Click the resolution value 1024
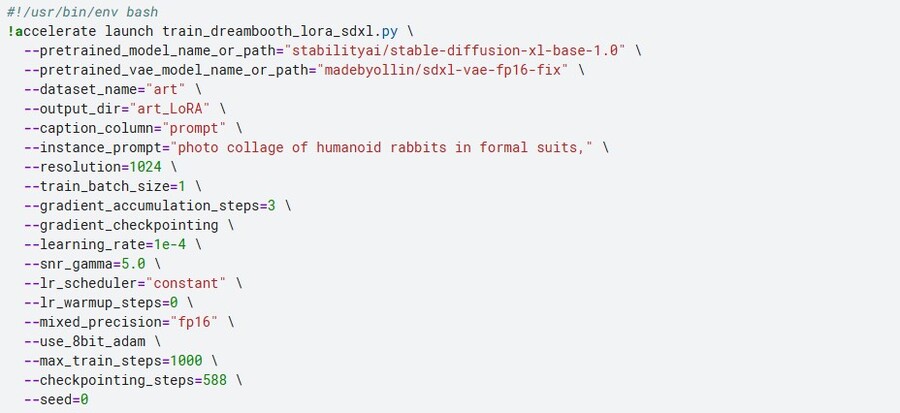The height and width of the screenshot is (413, 900). point(145,167)
